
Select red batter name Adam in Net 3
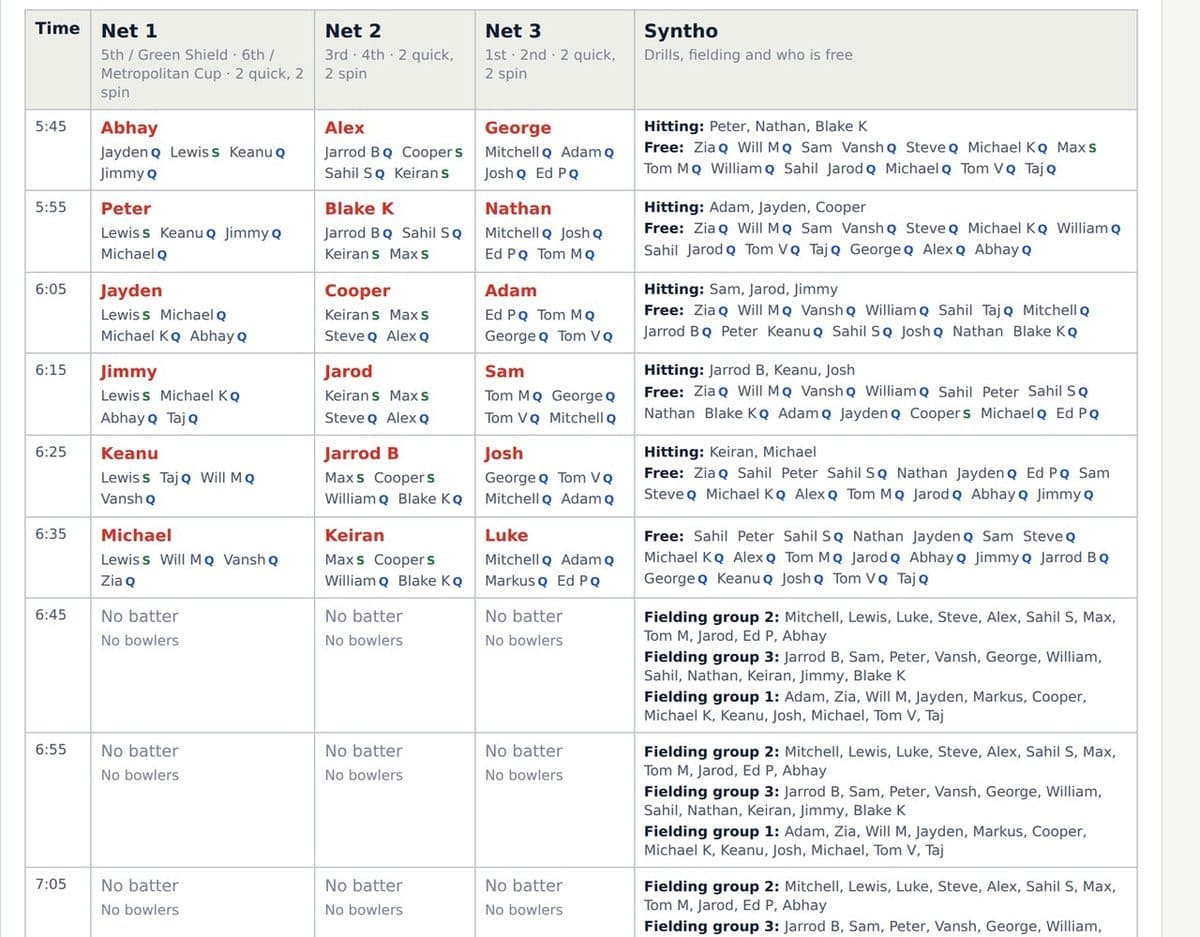pos(511,290)
